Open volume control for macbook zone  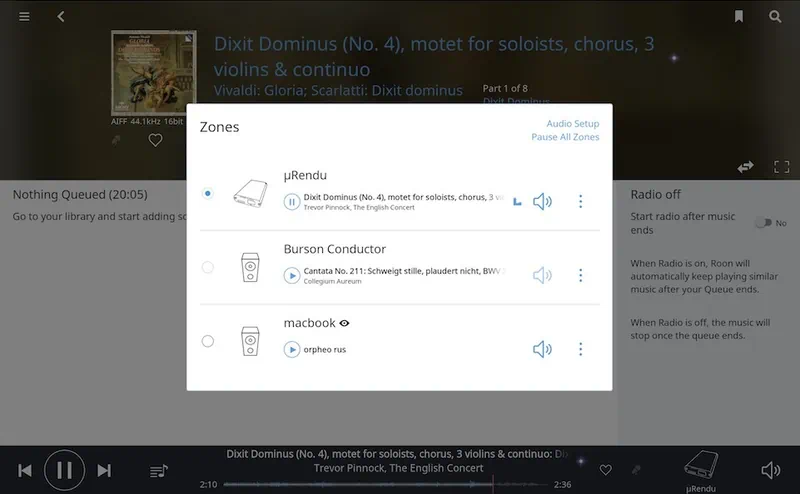click(542, 349)
